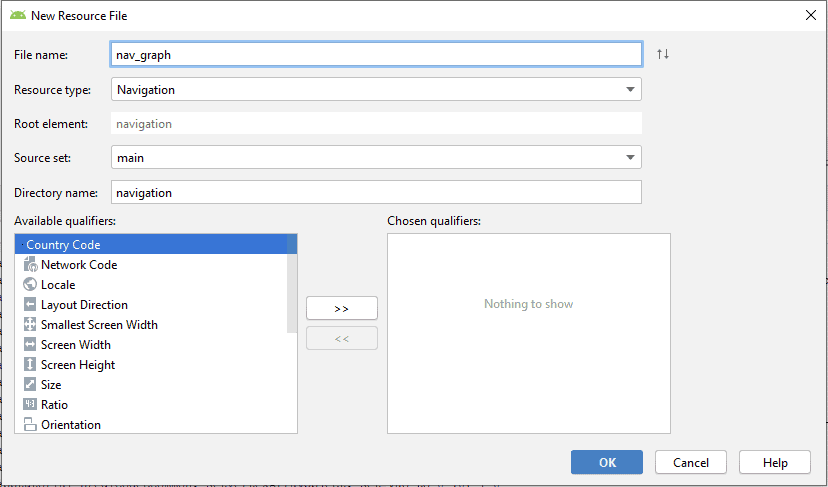This screenshot has height=487, width=828.
Task: Click inside the Directory name field
Action: point(376,192)
